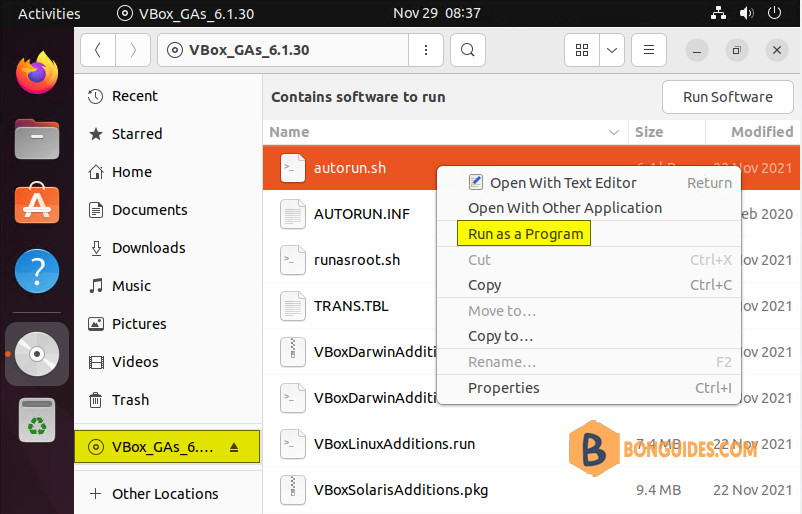Screen dimensions: 802x514
Task: Click Rename… in context menu
Action: (x=502, y=362)
